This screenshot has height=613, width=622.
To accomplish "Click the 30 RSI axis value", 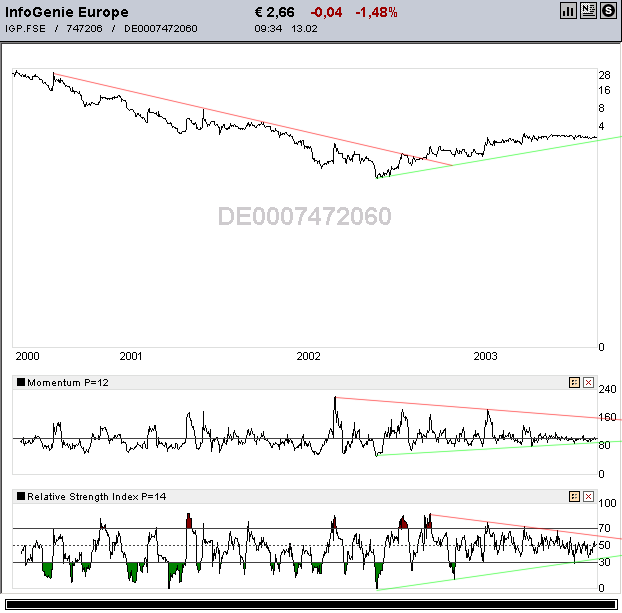I will tap(605, 562).
